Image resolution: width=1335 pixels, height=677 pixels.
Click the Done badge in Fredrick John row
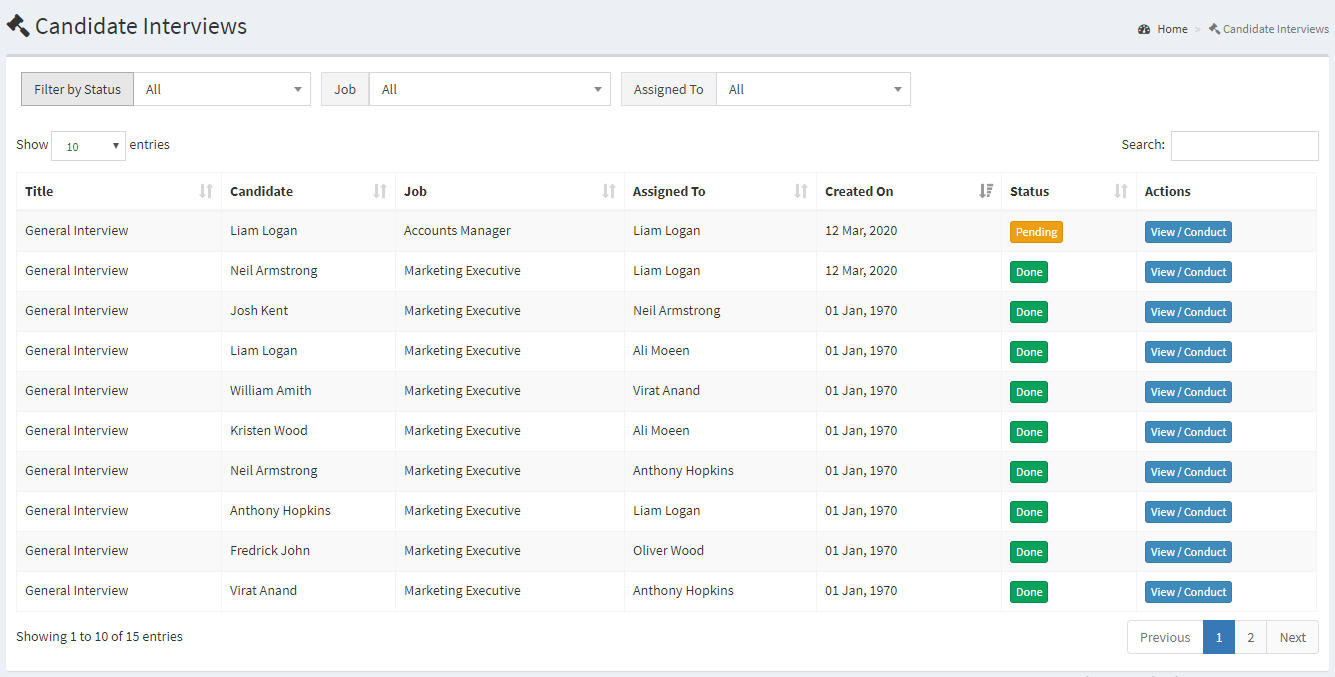click(1029, 552)
